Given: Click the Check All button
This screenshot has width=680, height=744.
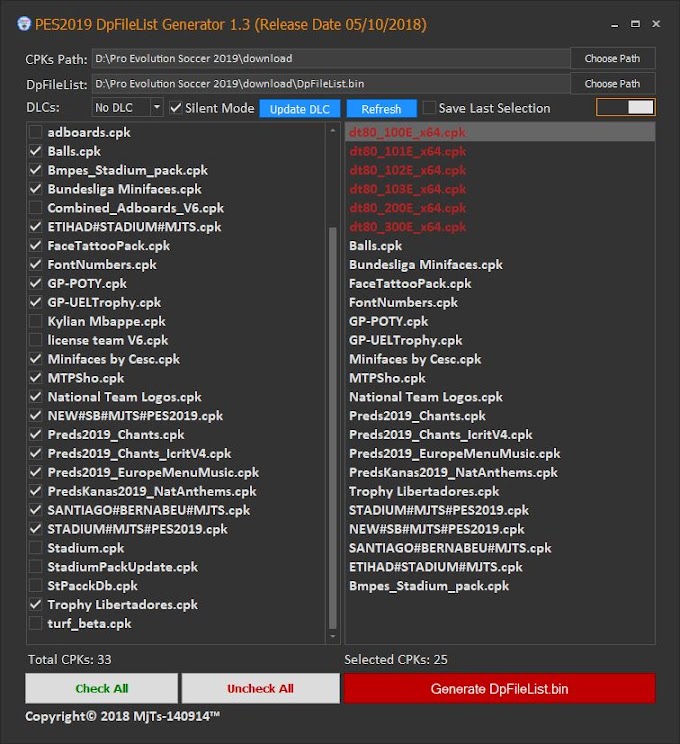Looking at the screenshot, I should point(102,688).
